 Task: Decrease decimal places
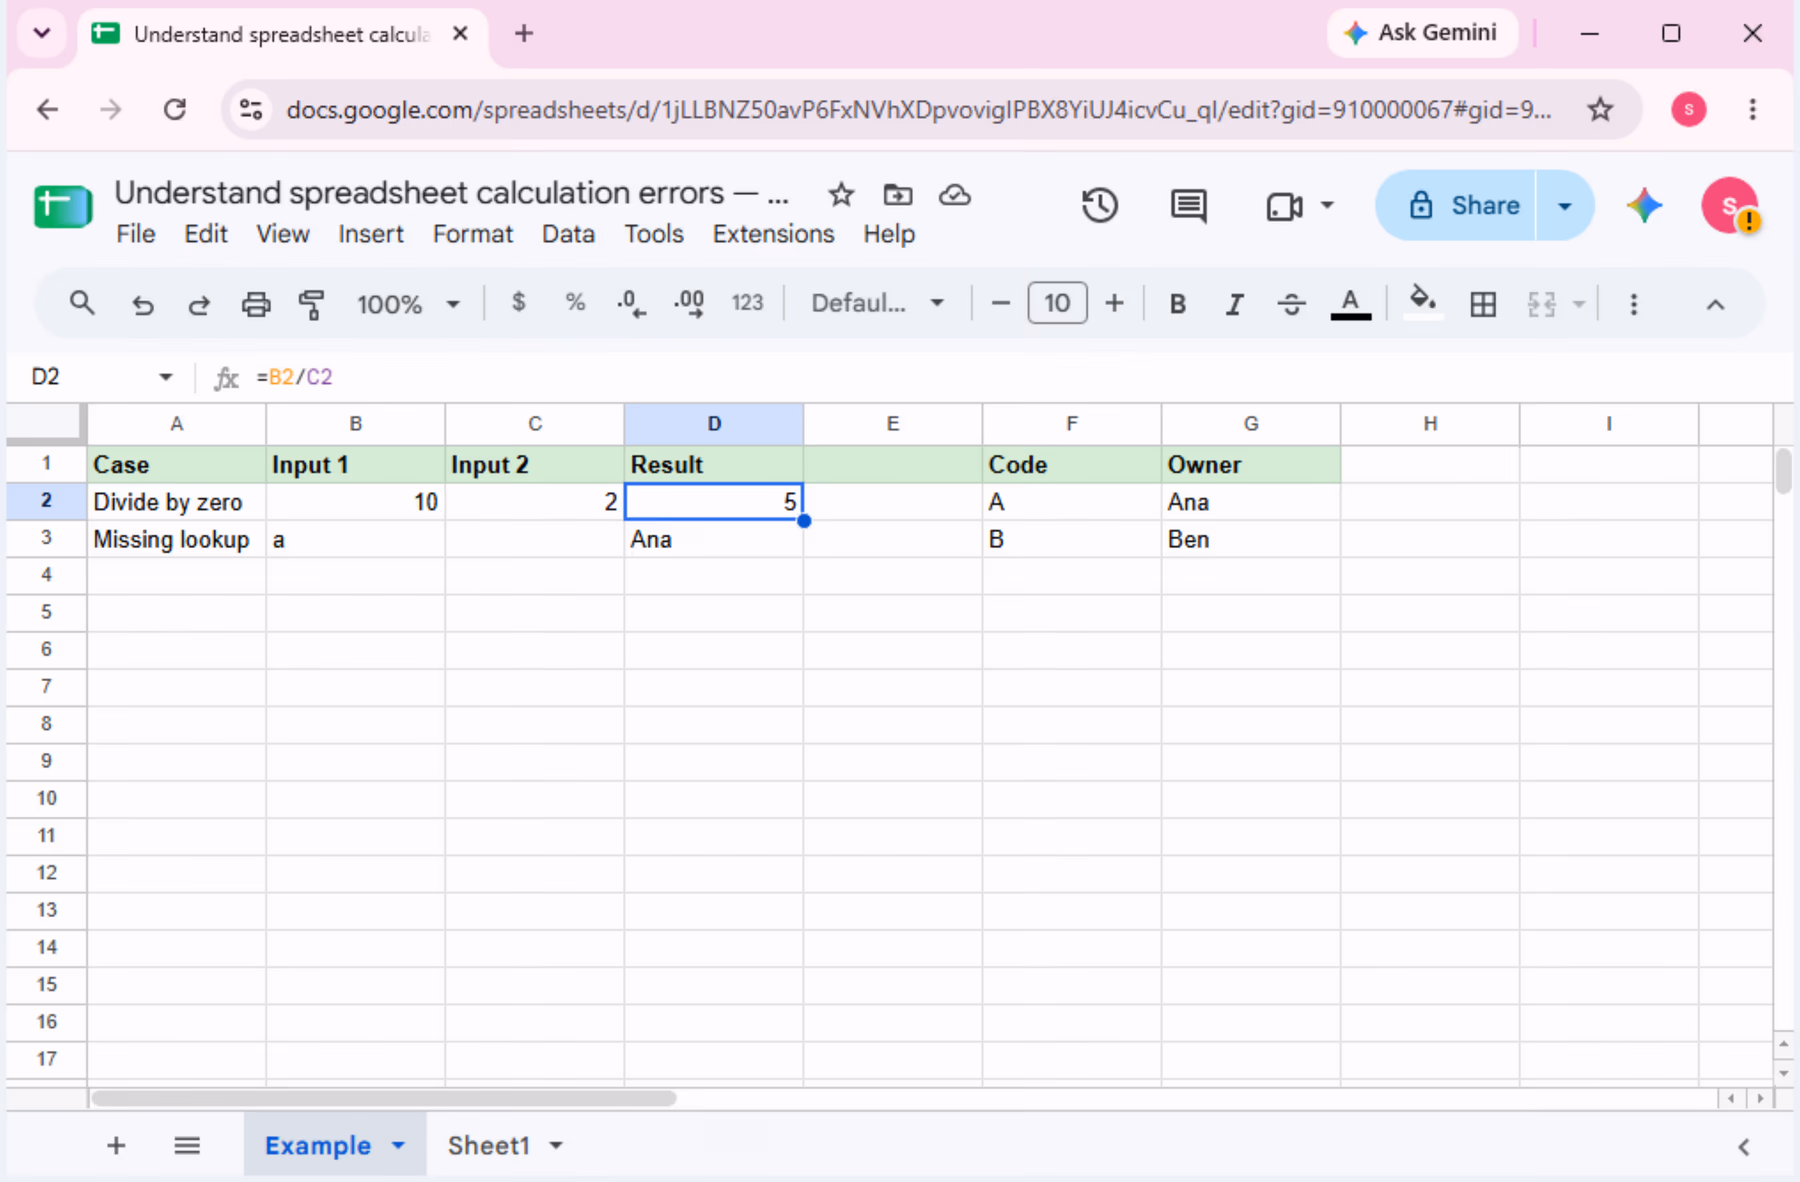[631, 303]
